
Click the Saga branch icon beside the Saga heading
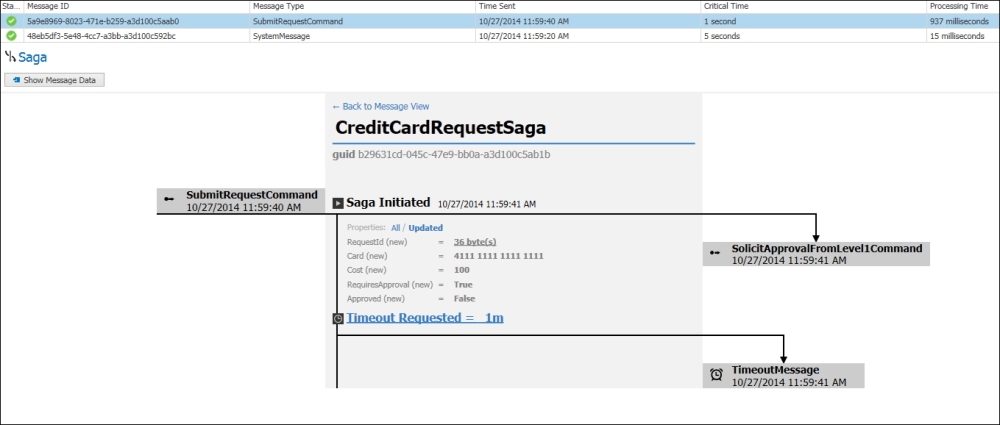click(10, 57)
